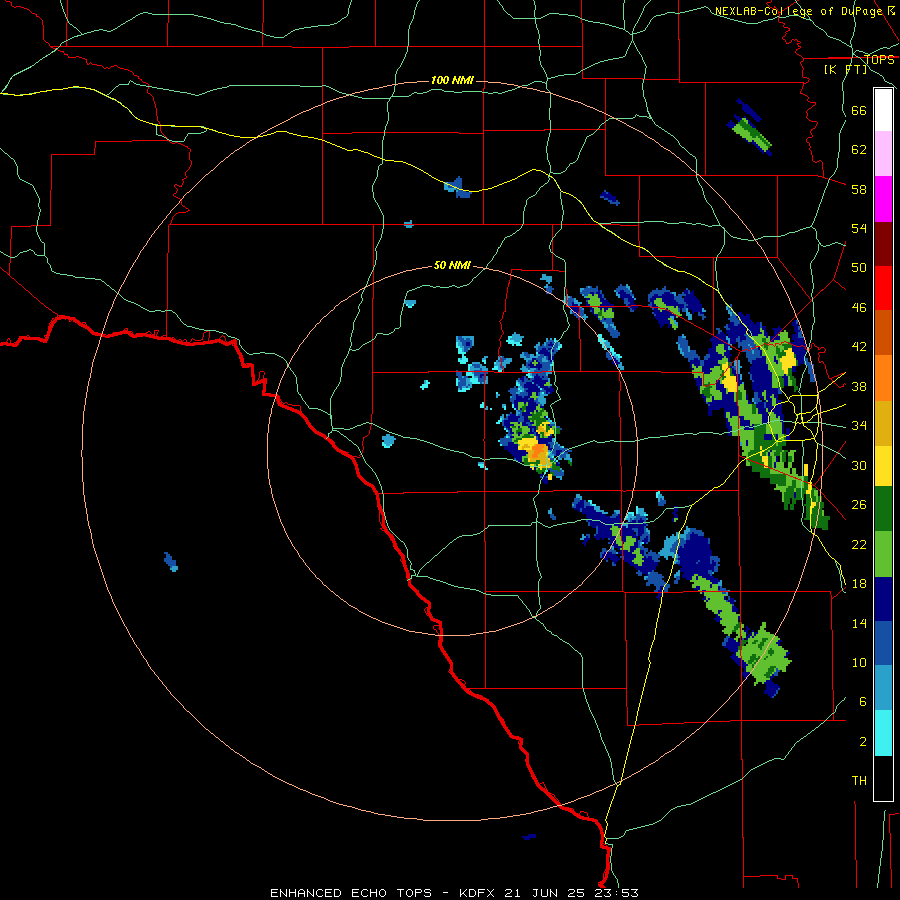Click the scale value "34"
Screen dimensions: 900x900
pos(859,425)
